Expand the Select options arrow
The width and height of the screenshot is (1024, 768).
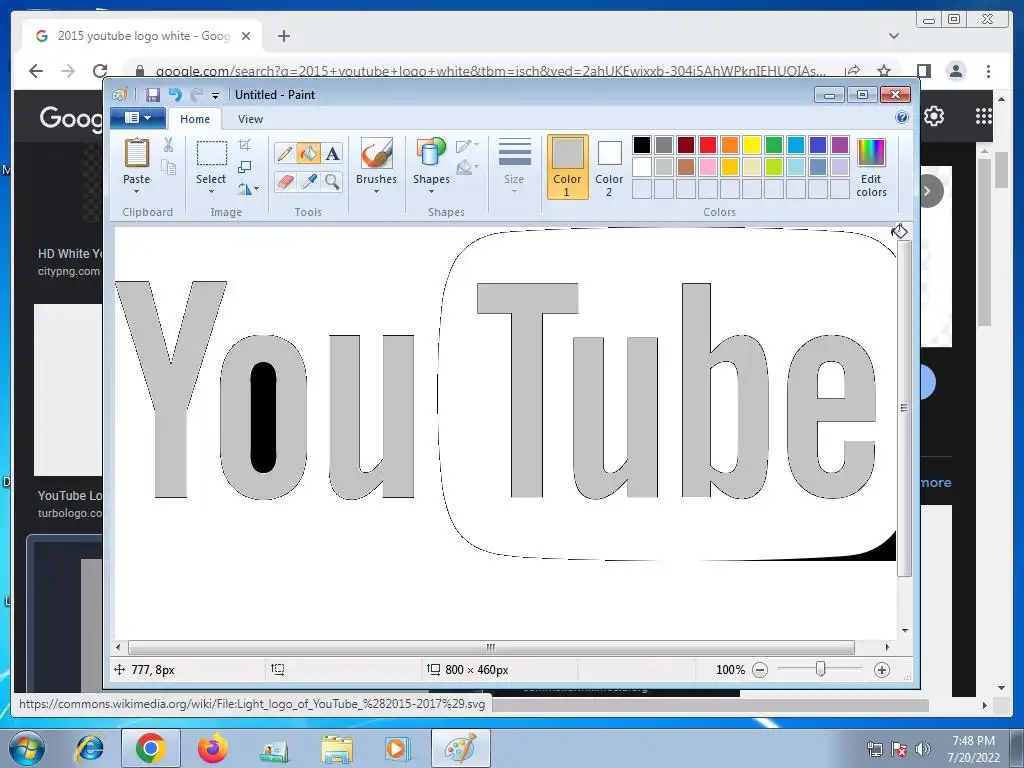pyautogui.click(x=212, y=191)
